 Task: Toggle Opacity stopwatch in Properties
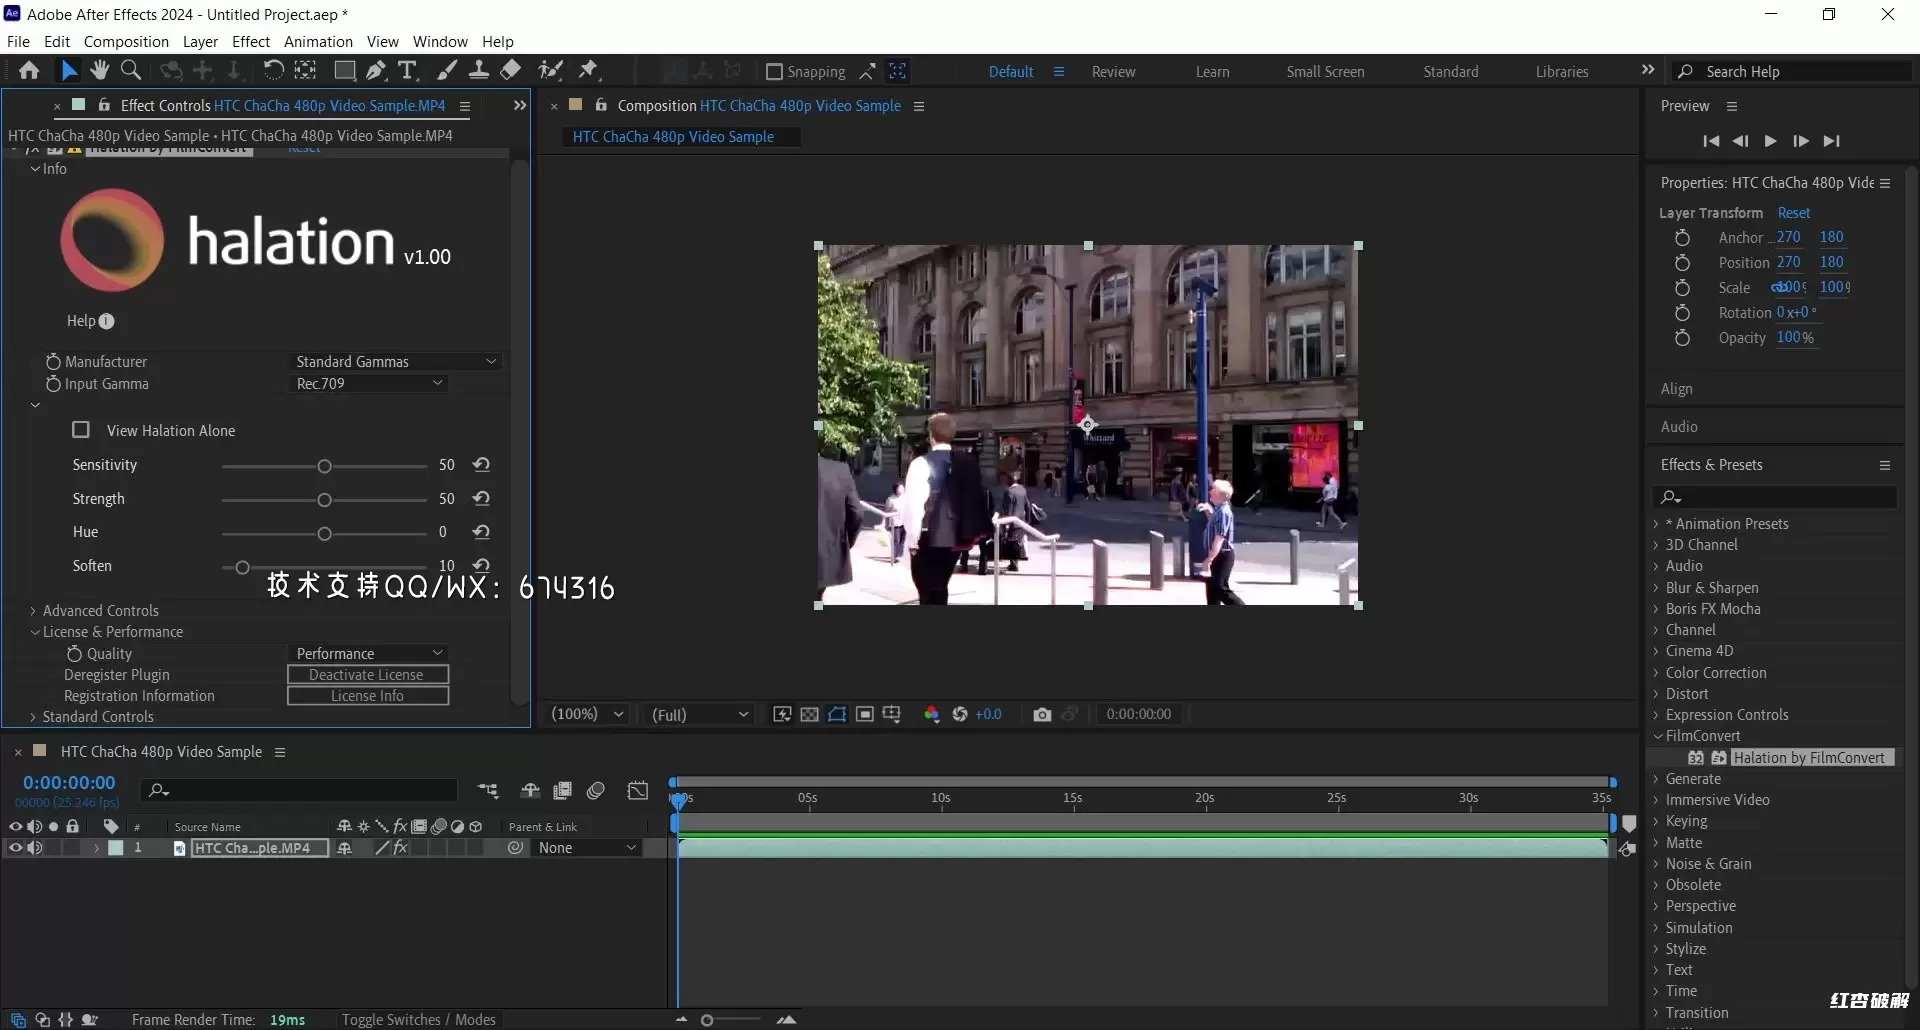pyautogui.click(x=1682, y=338)
